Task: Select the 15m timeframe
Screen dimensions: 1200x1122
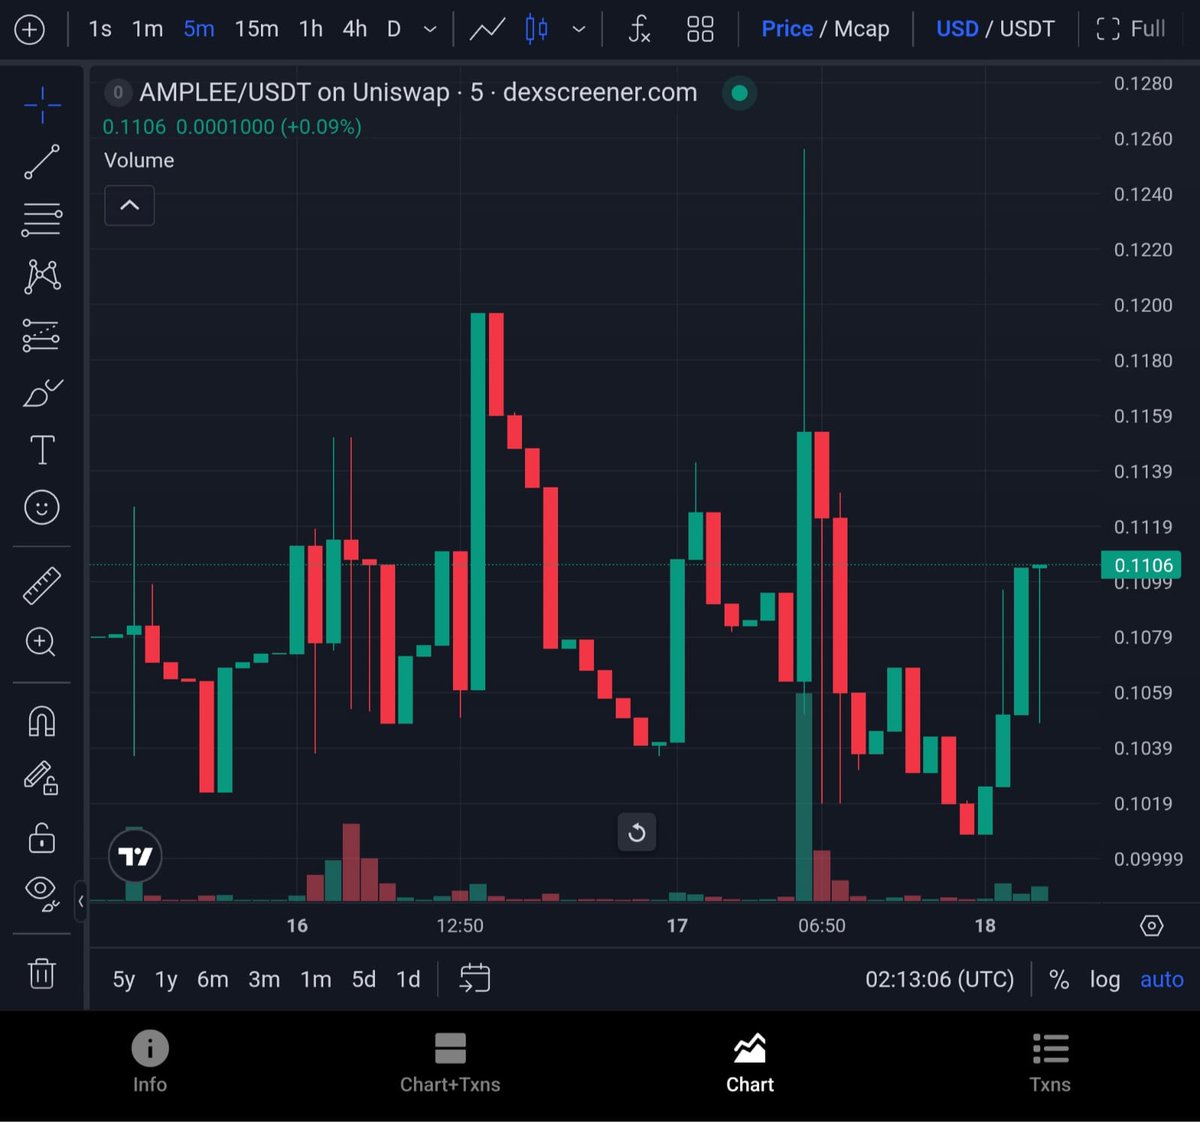Action: (257, 29)
